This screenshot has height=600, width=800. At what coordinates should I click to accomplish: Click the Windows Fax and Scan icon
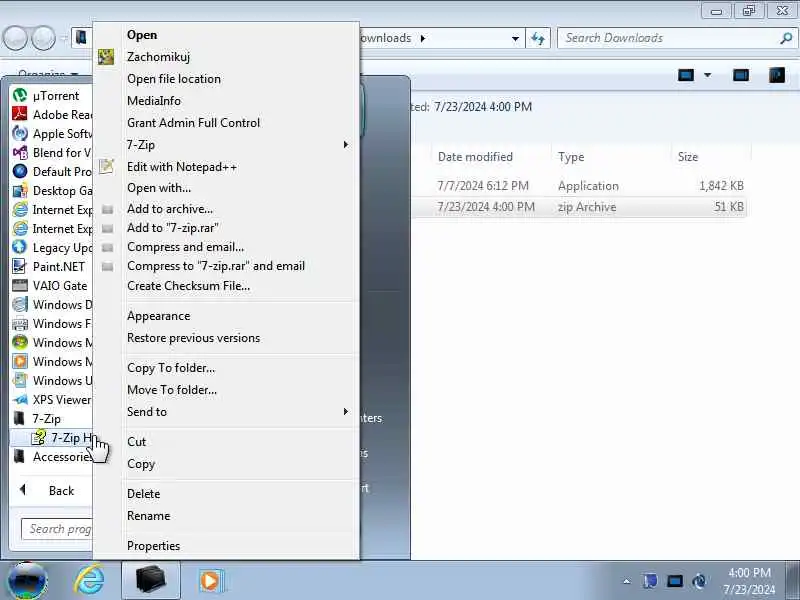pos(20,323)
